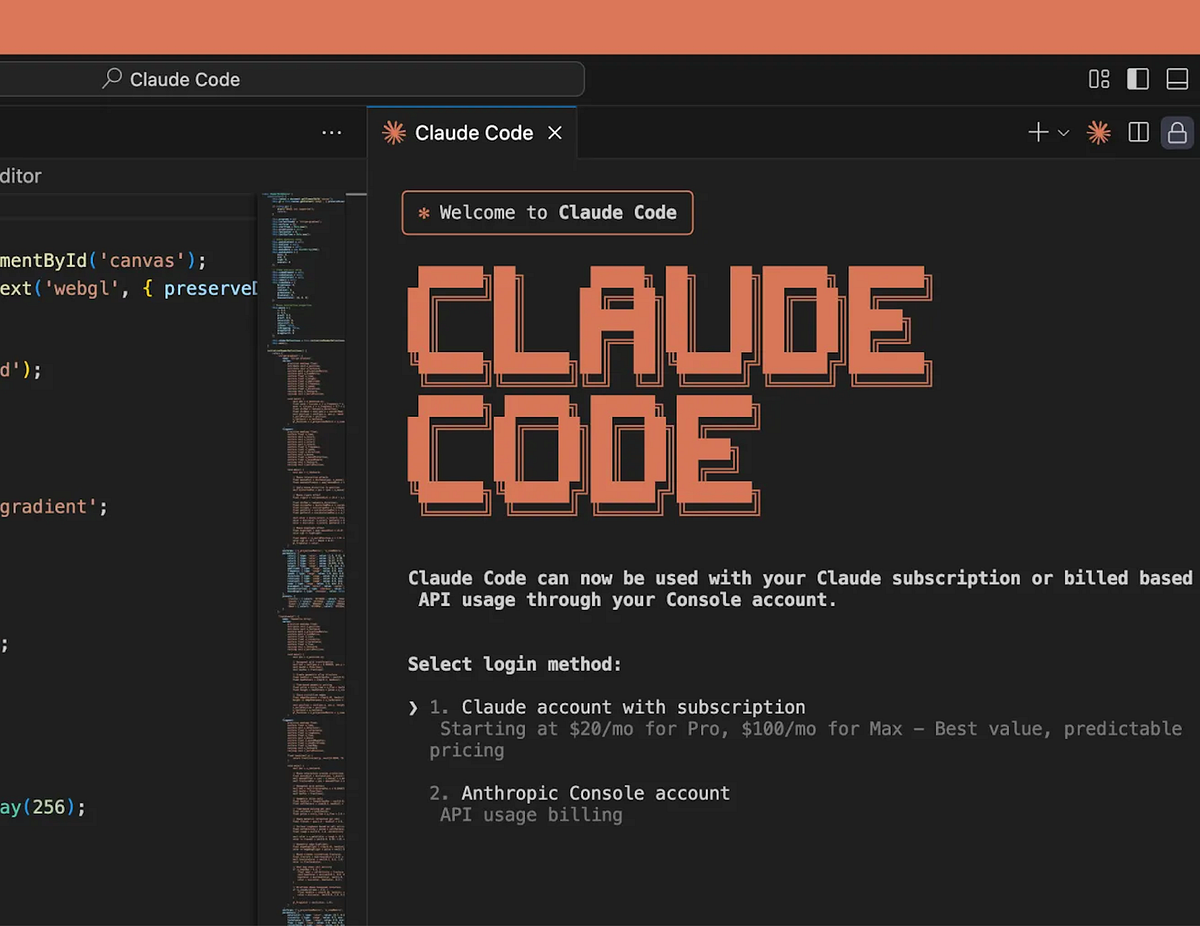Switch to the Claude Code tab
The height and width of the screenshot is (926, 1200).
[473, 133]
